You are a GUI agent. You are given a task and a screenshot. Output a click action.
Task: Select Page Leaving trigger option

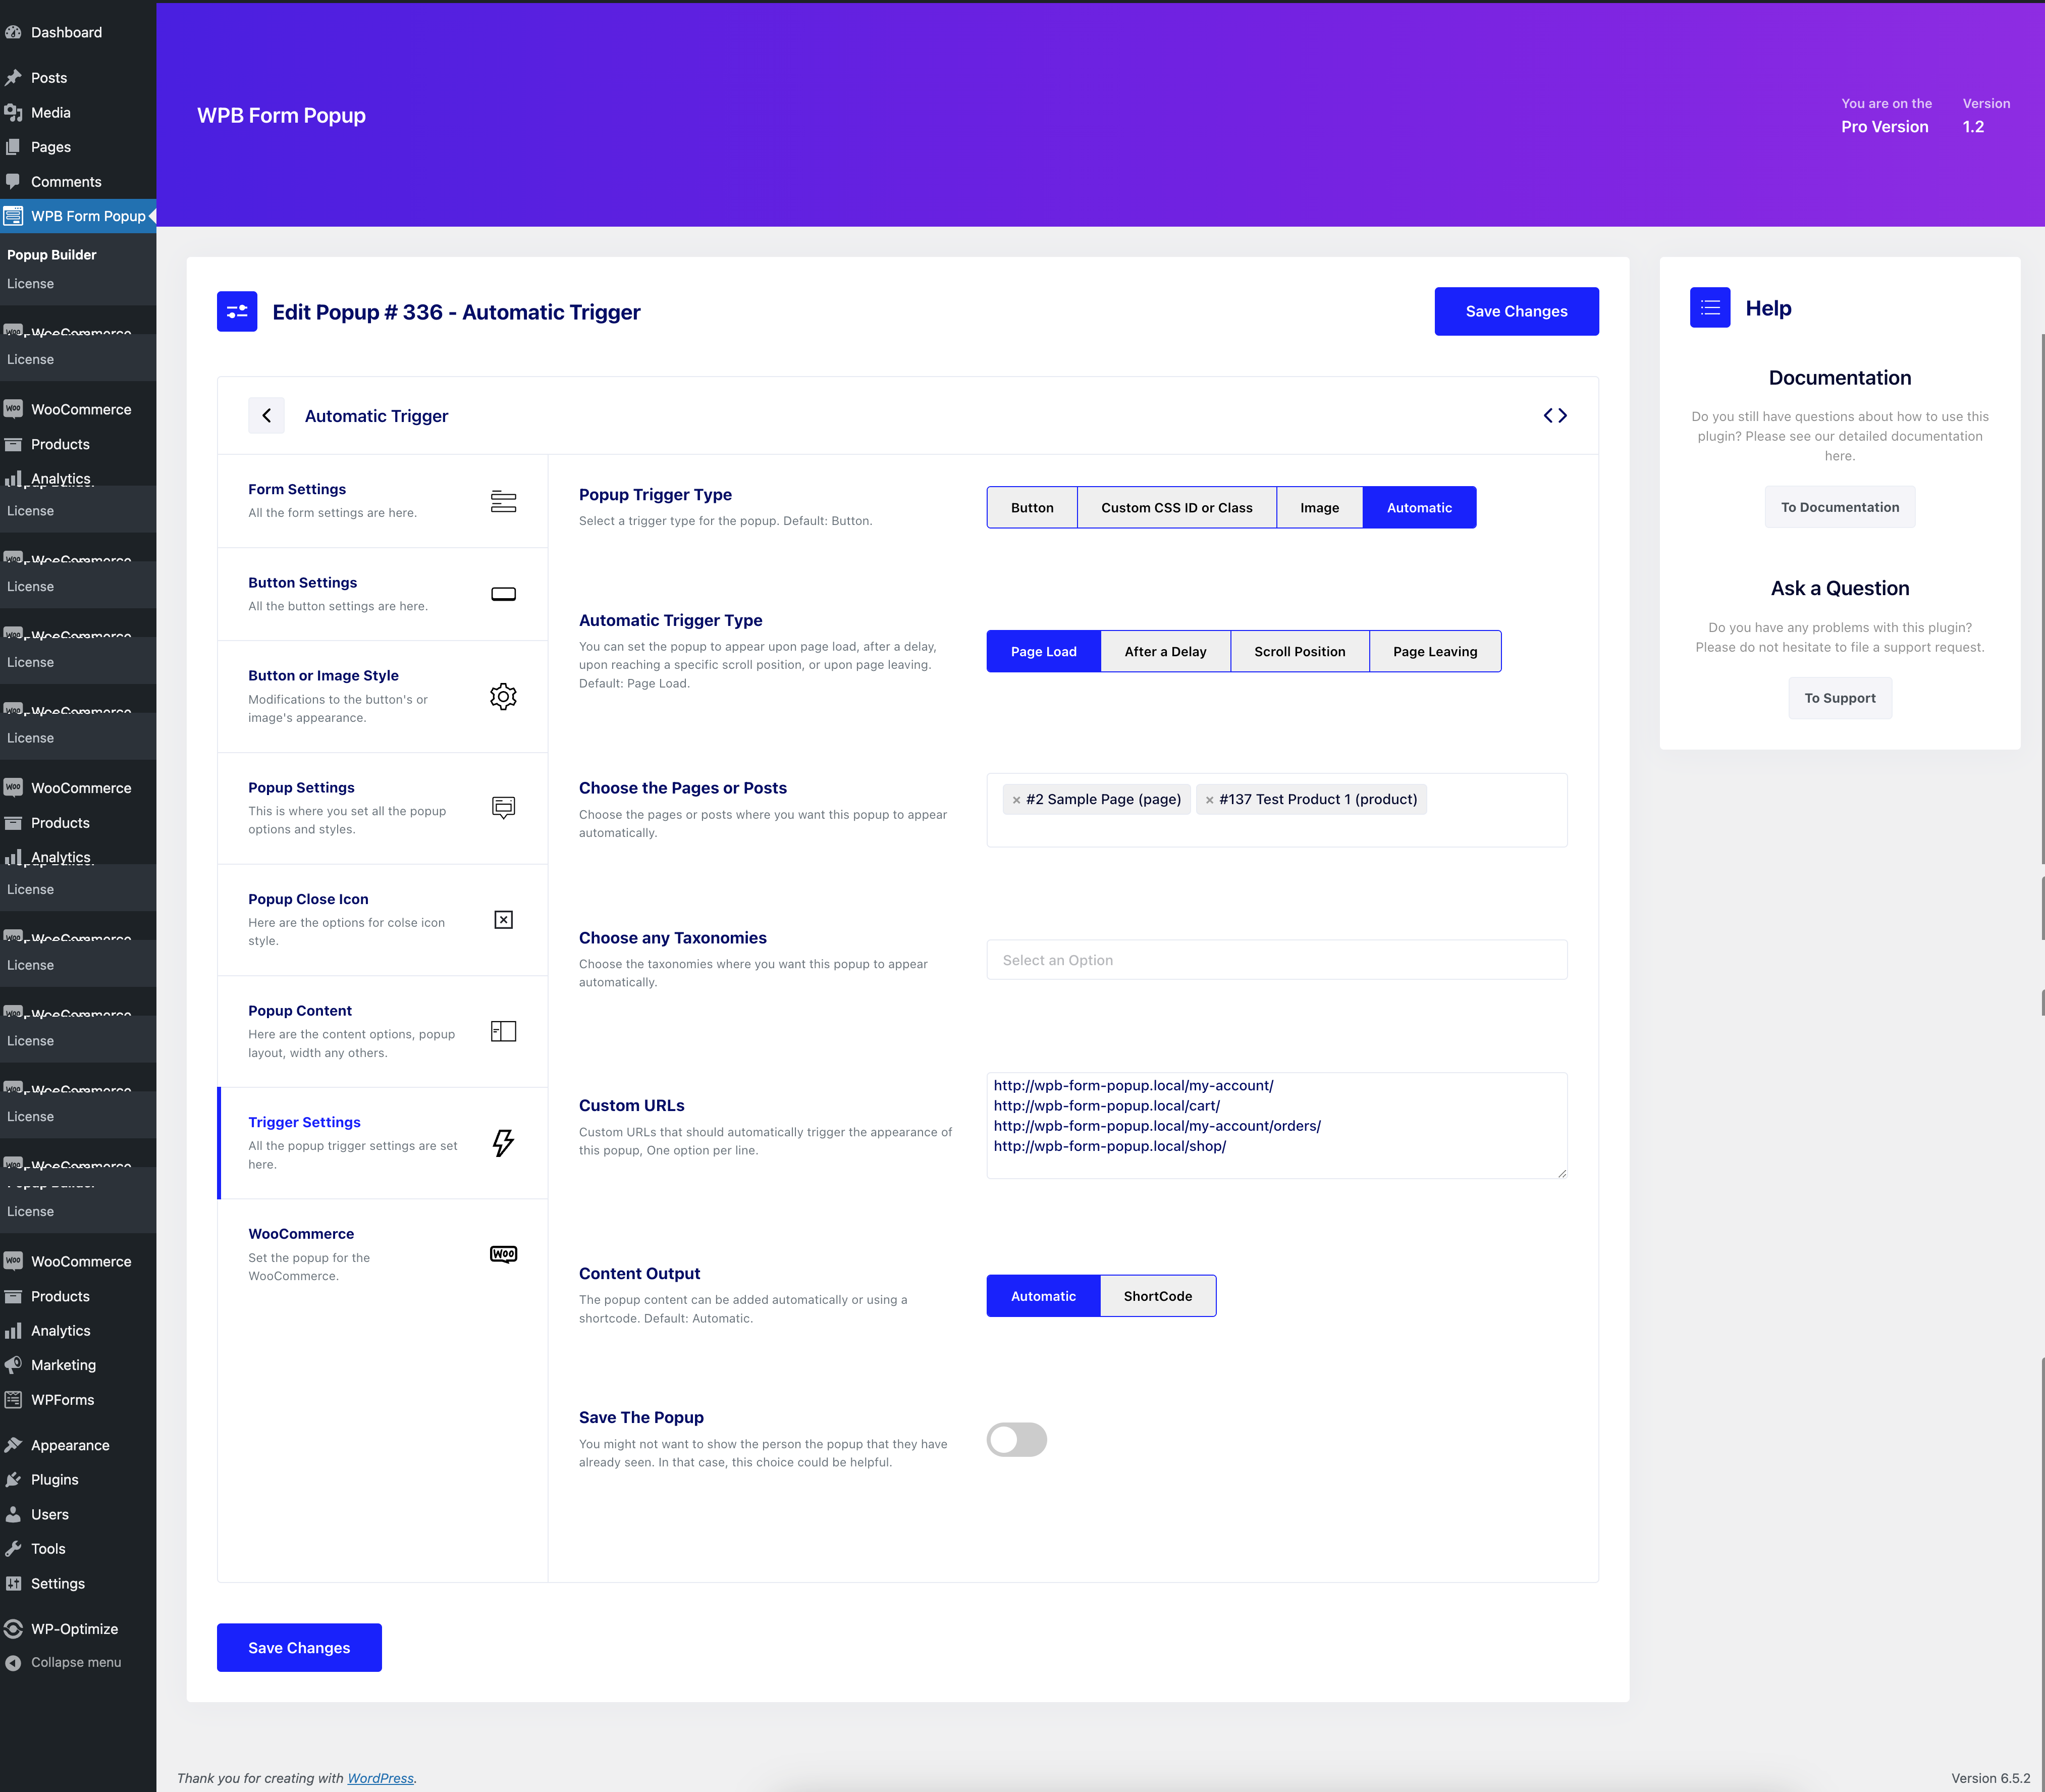(x=1434, y=651)
